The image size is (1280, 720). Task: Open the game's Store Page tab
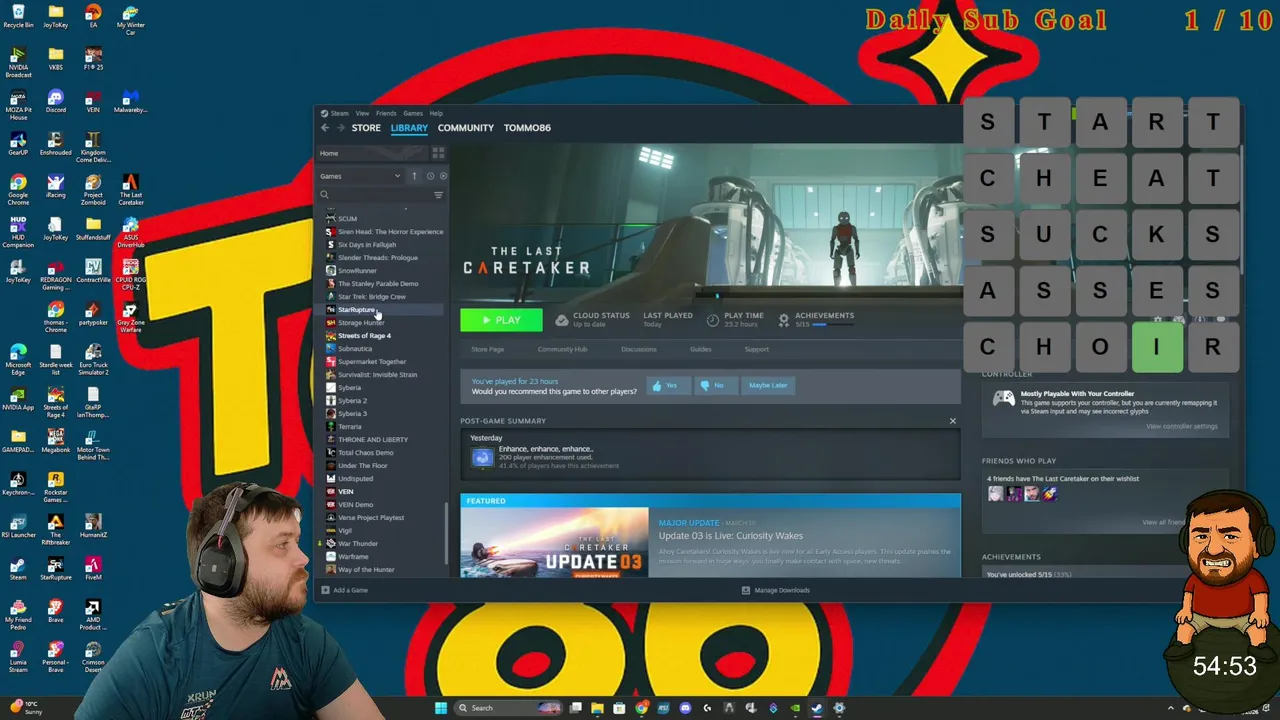tap(488, 349)
